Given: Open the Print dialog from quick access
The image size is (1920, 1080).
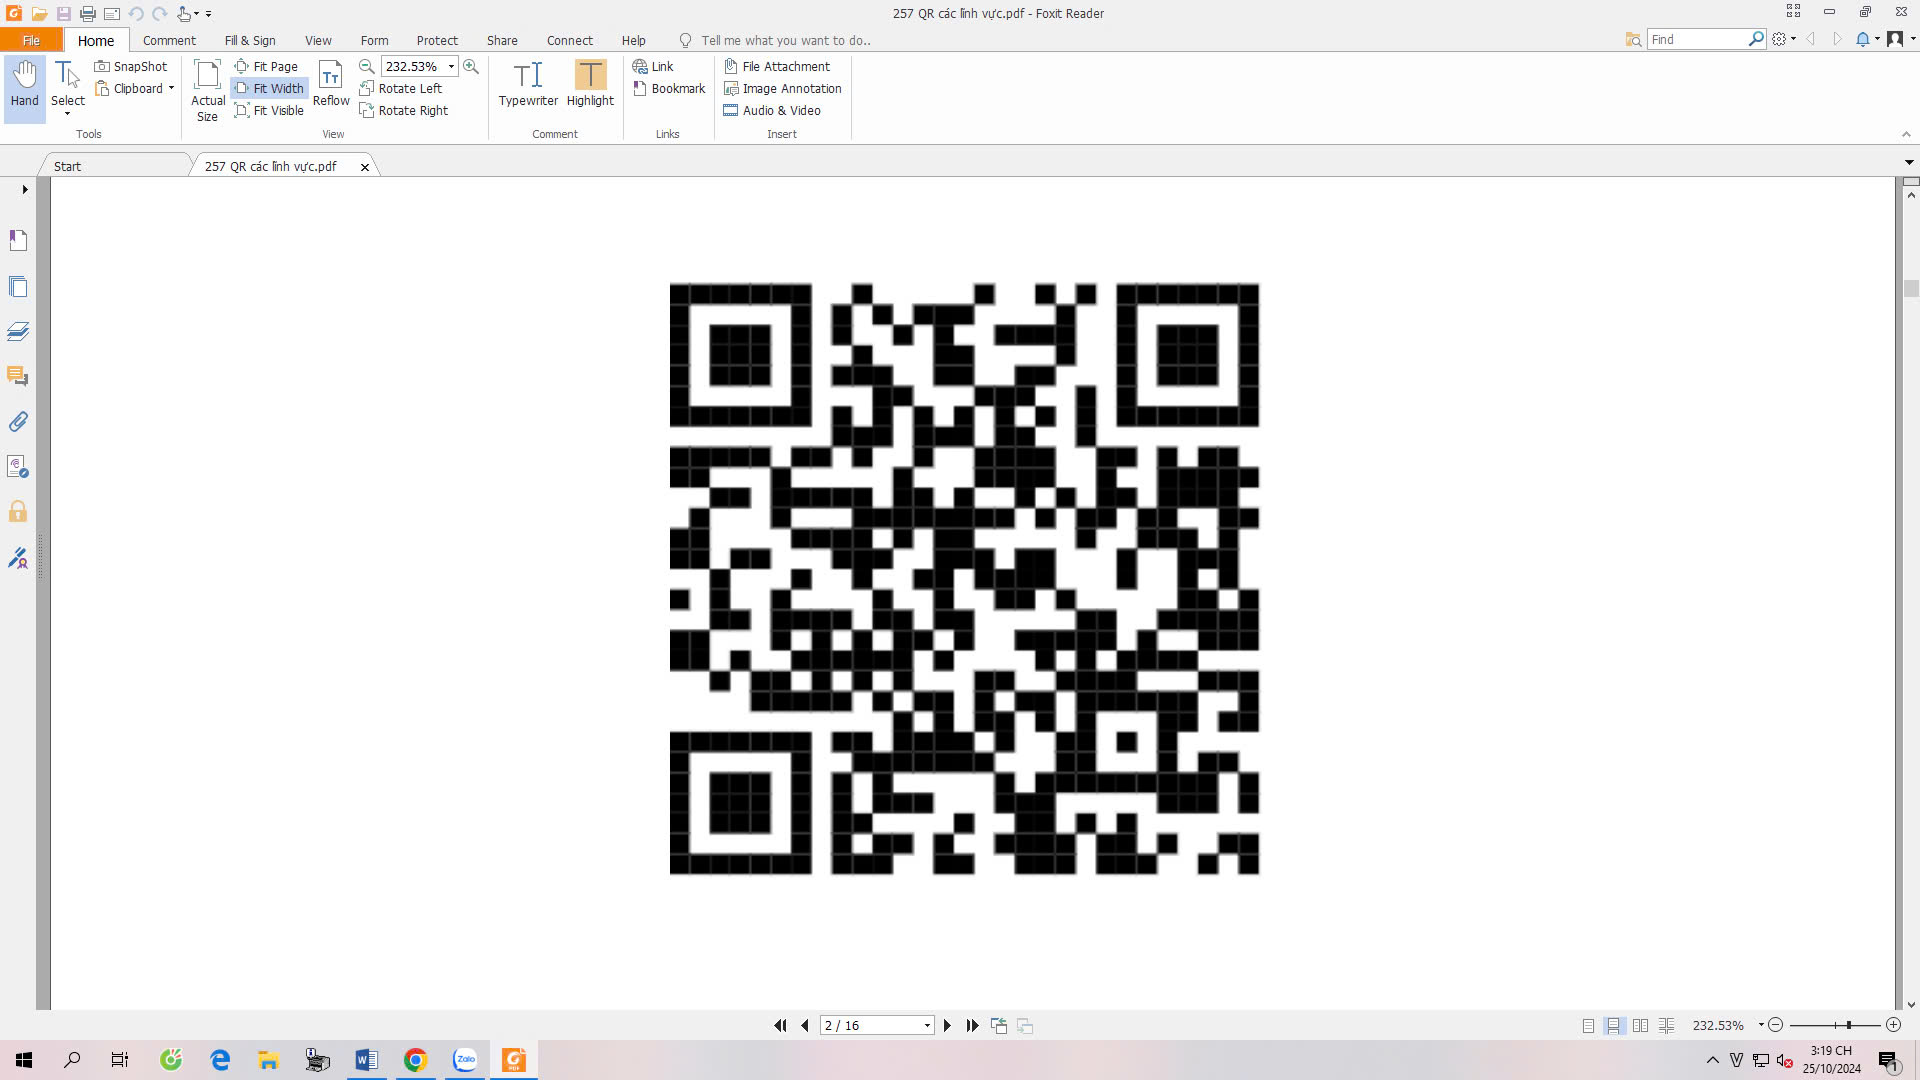Looking at the screenshot, I should coord(88,14).
